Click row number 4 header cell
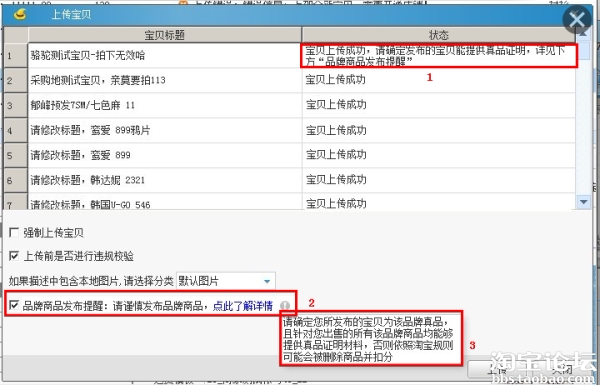The width and height of the screenshot is (600, 385). (16, 130)
